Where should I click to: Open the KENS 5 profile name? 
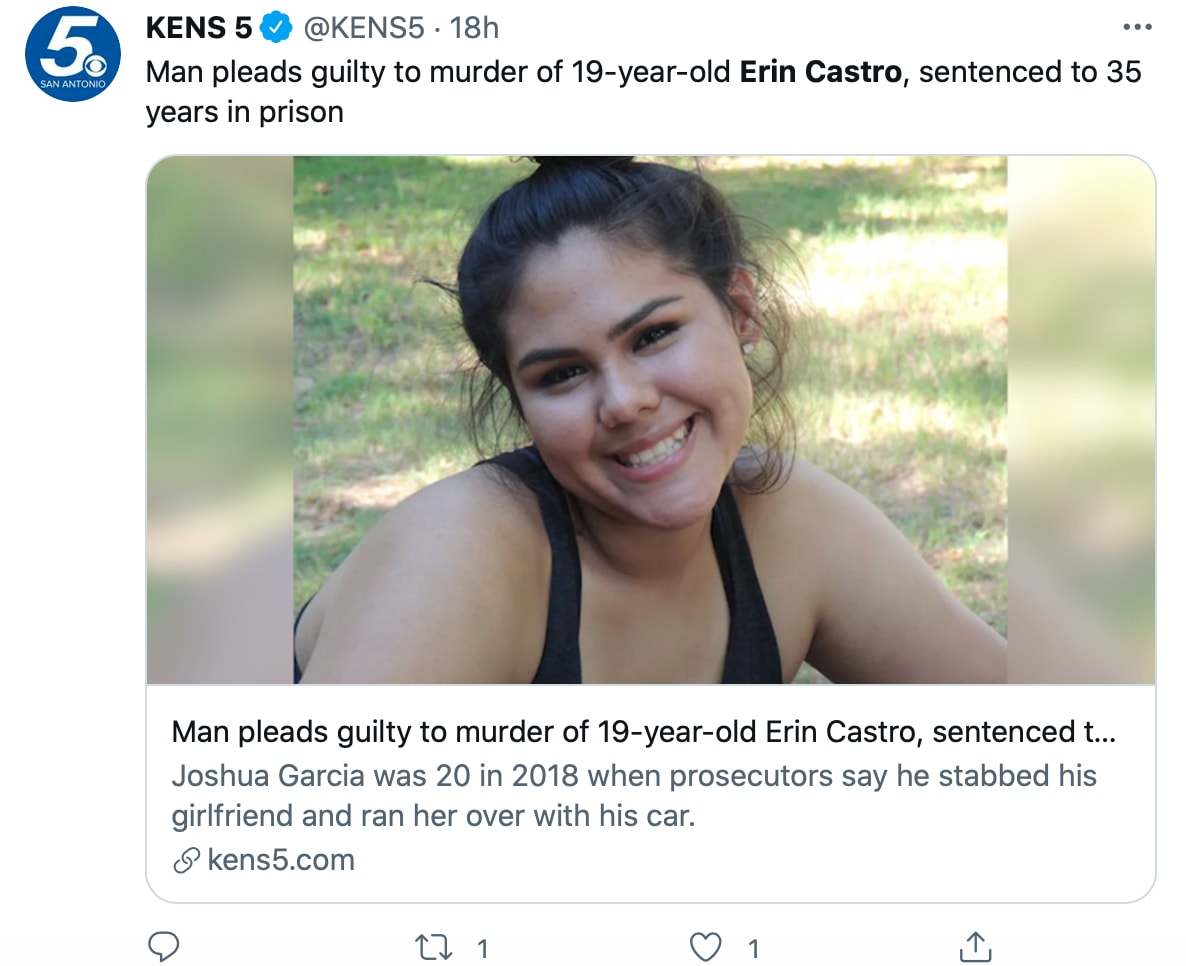coord(199,28)
